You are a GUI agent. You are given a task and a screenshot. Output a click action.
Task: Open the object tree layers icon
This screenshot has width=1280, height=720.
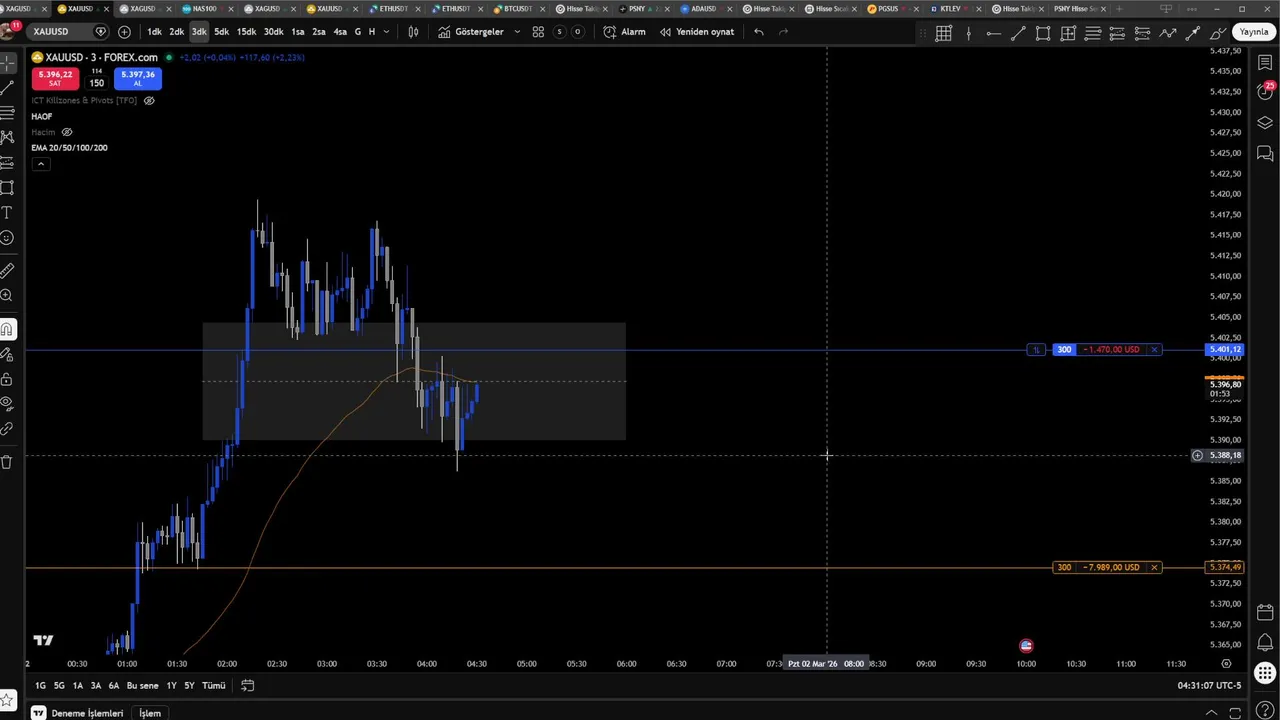pos(1265,123)
